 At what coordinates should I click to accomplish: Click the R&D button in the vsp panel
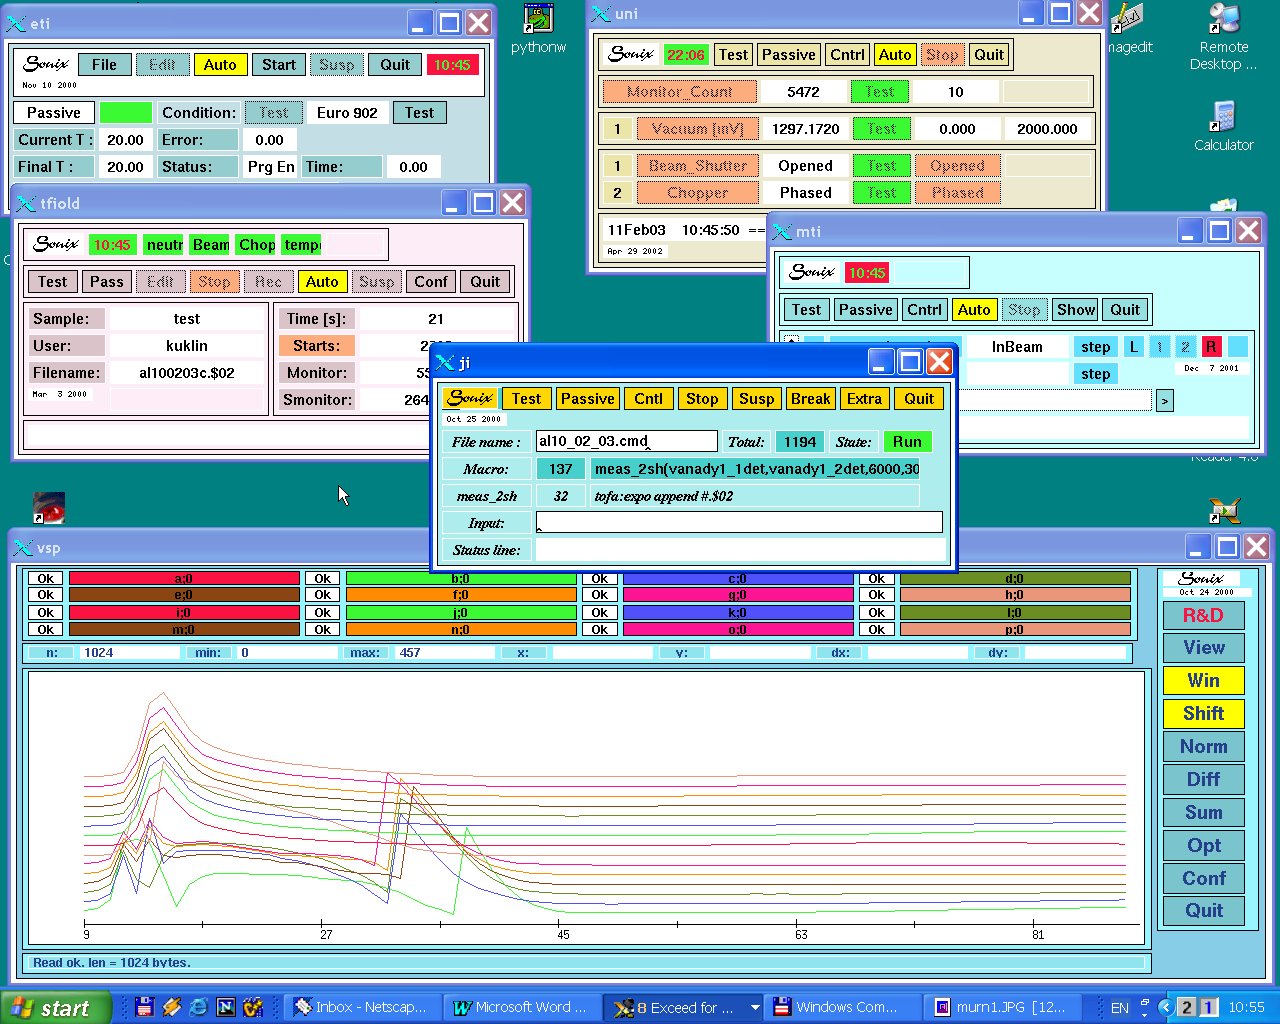[x=1203, y=615]
